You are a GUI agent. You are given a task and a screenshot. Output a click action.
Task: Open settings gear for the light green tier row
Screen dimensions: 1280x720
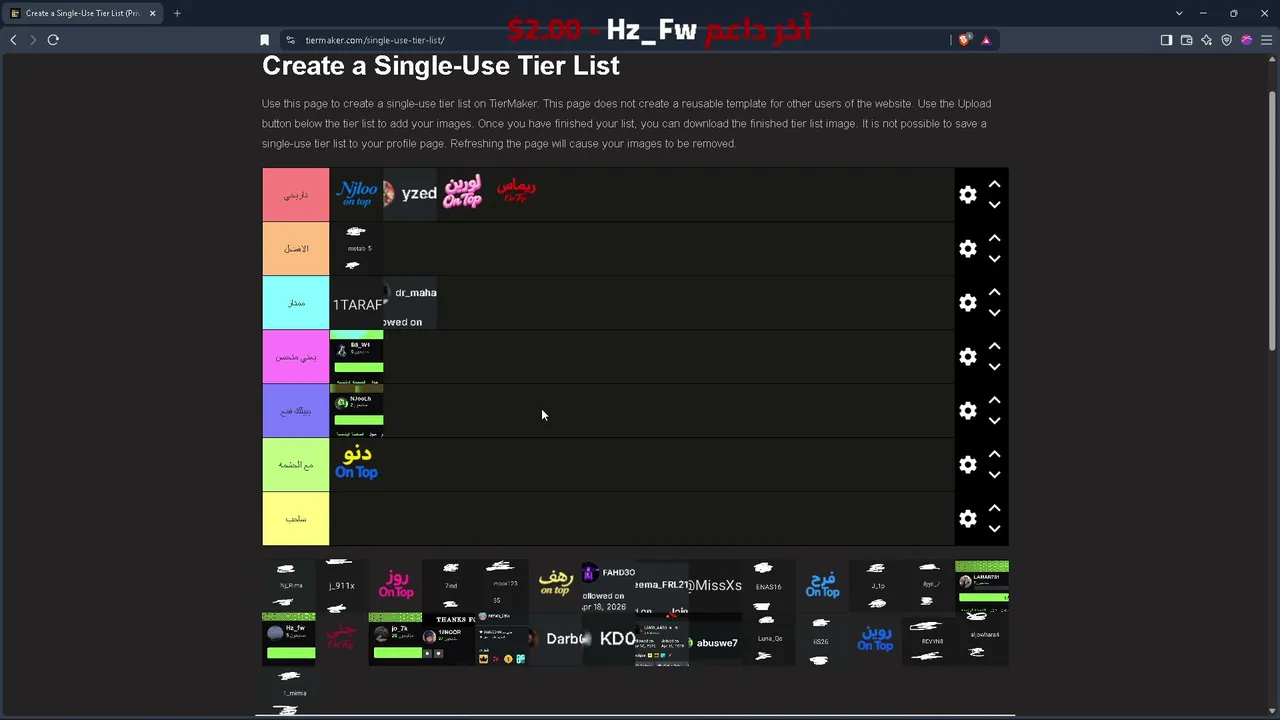(x=967, y=465)
